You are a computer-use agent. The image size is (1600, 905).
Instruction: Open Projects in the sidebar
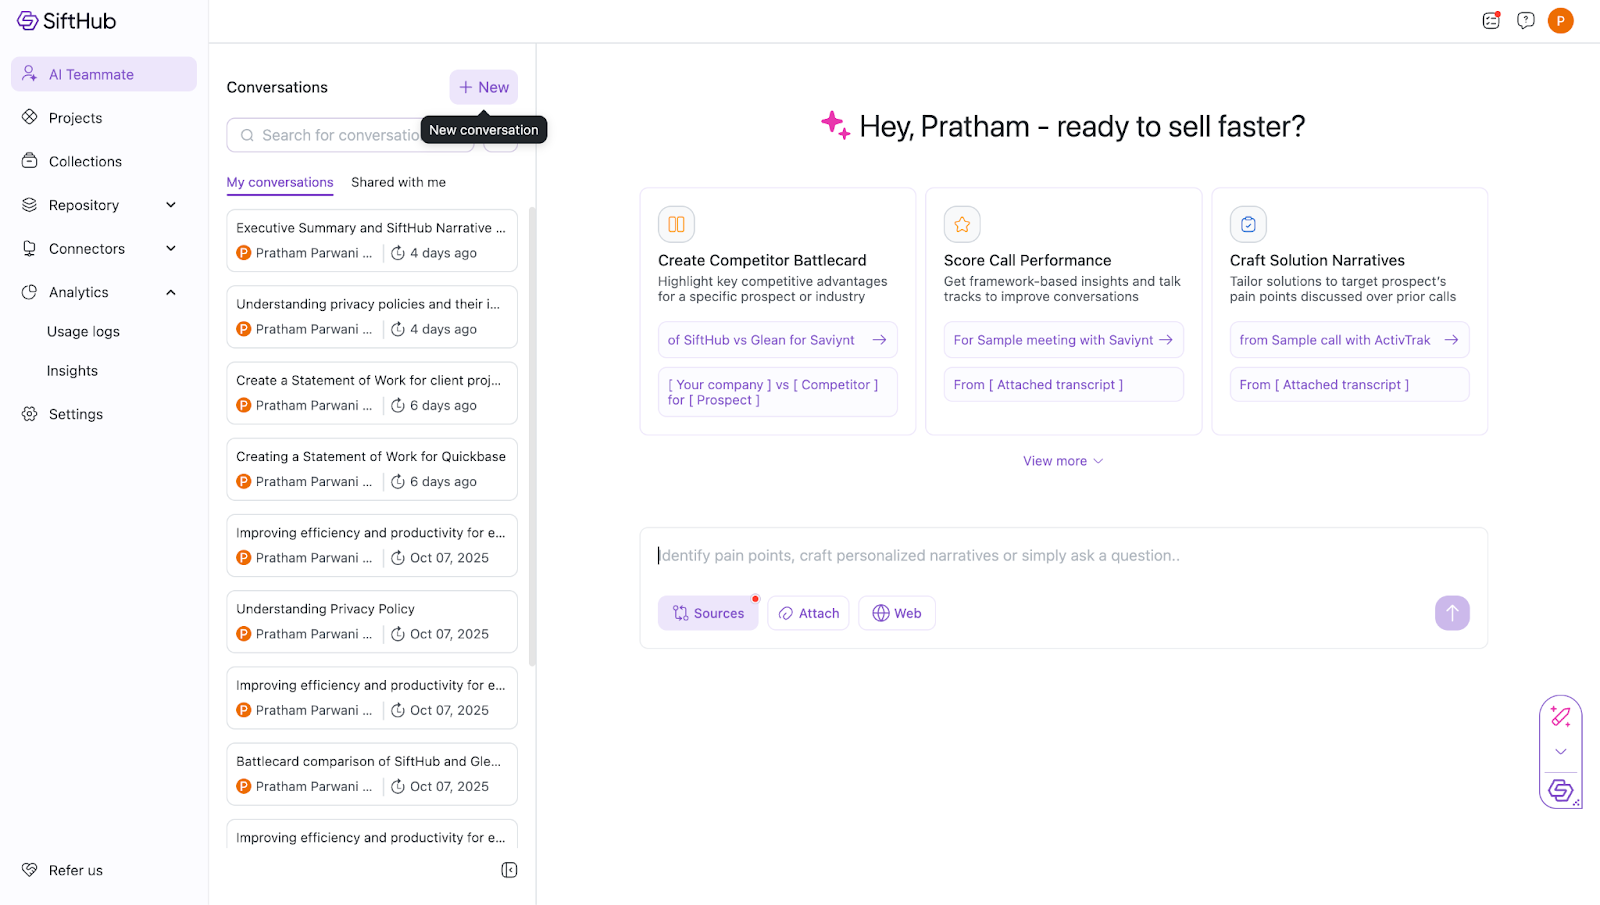tap(75, 118)
